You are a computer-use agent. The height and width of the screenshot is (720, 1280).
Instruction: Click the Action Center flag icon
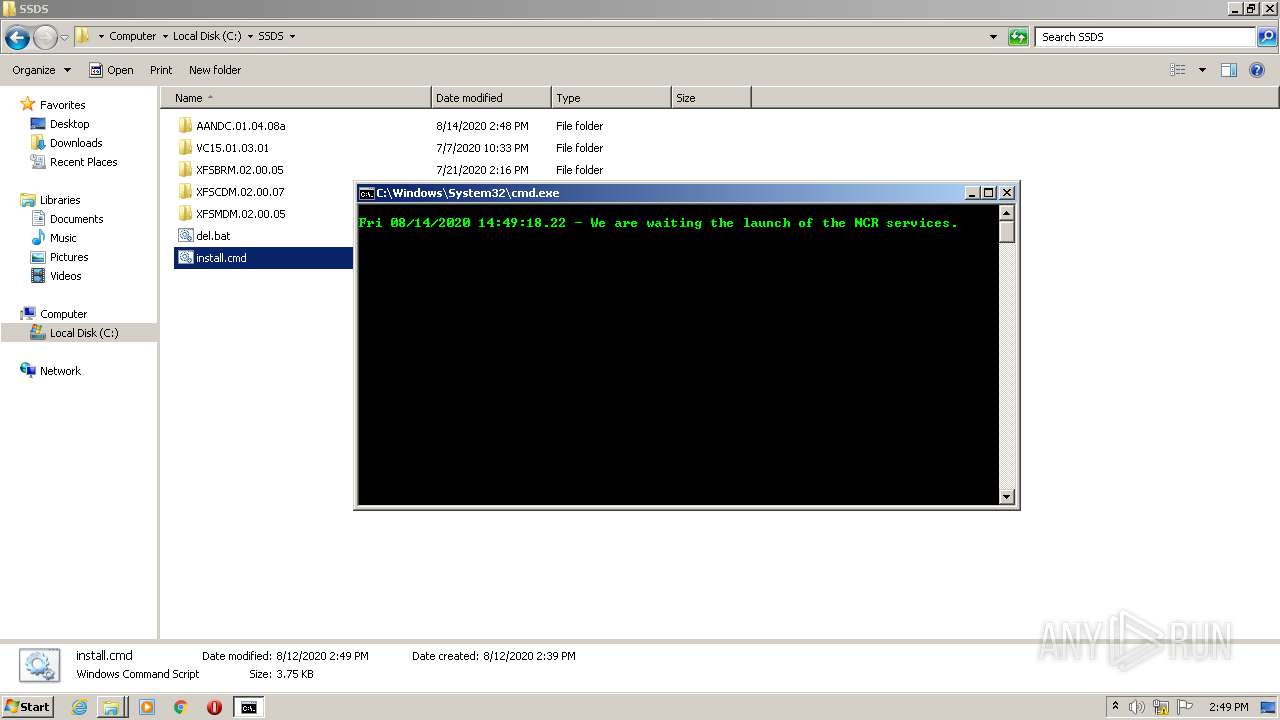(x=1185, y=707)
